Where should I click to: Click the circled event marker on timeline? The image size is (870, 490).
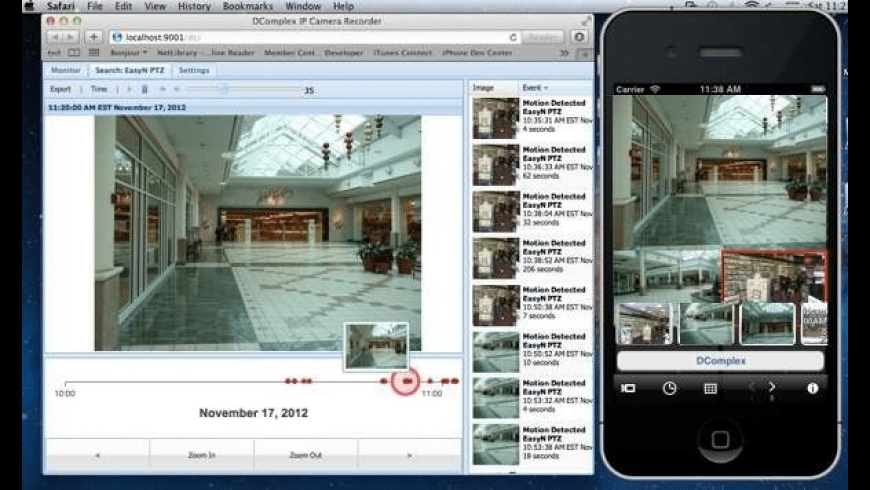(x=405, y=381)
